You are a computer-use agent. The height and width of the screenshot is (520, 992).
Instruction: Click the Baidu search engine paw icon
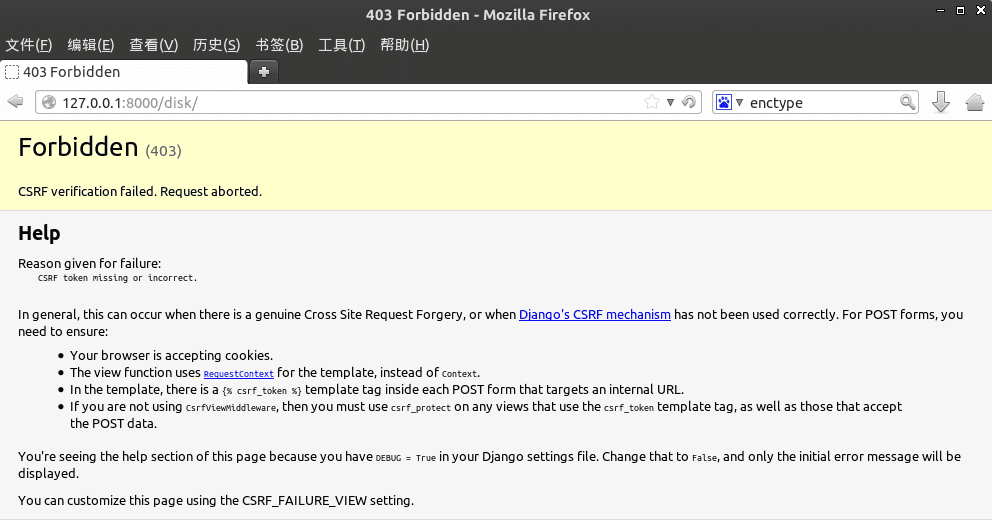723,102
